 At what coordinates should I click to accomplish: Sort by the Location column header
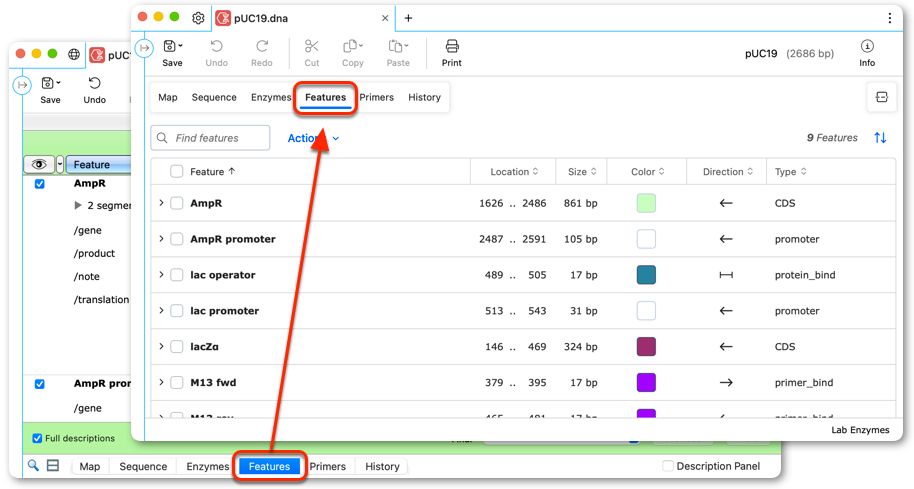point(514,171)
